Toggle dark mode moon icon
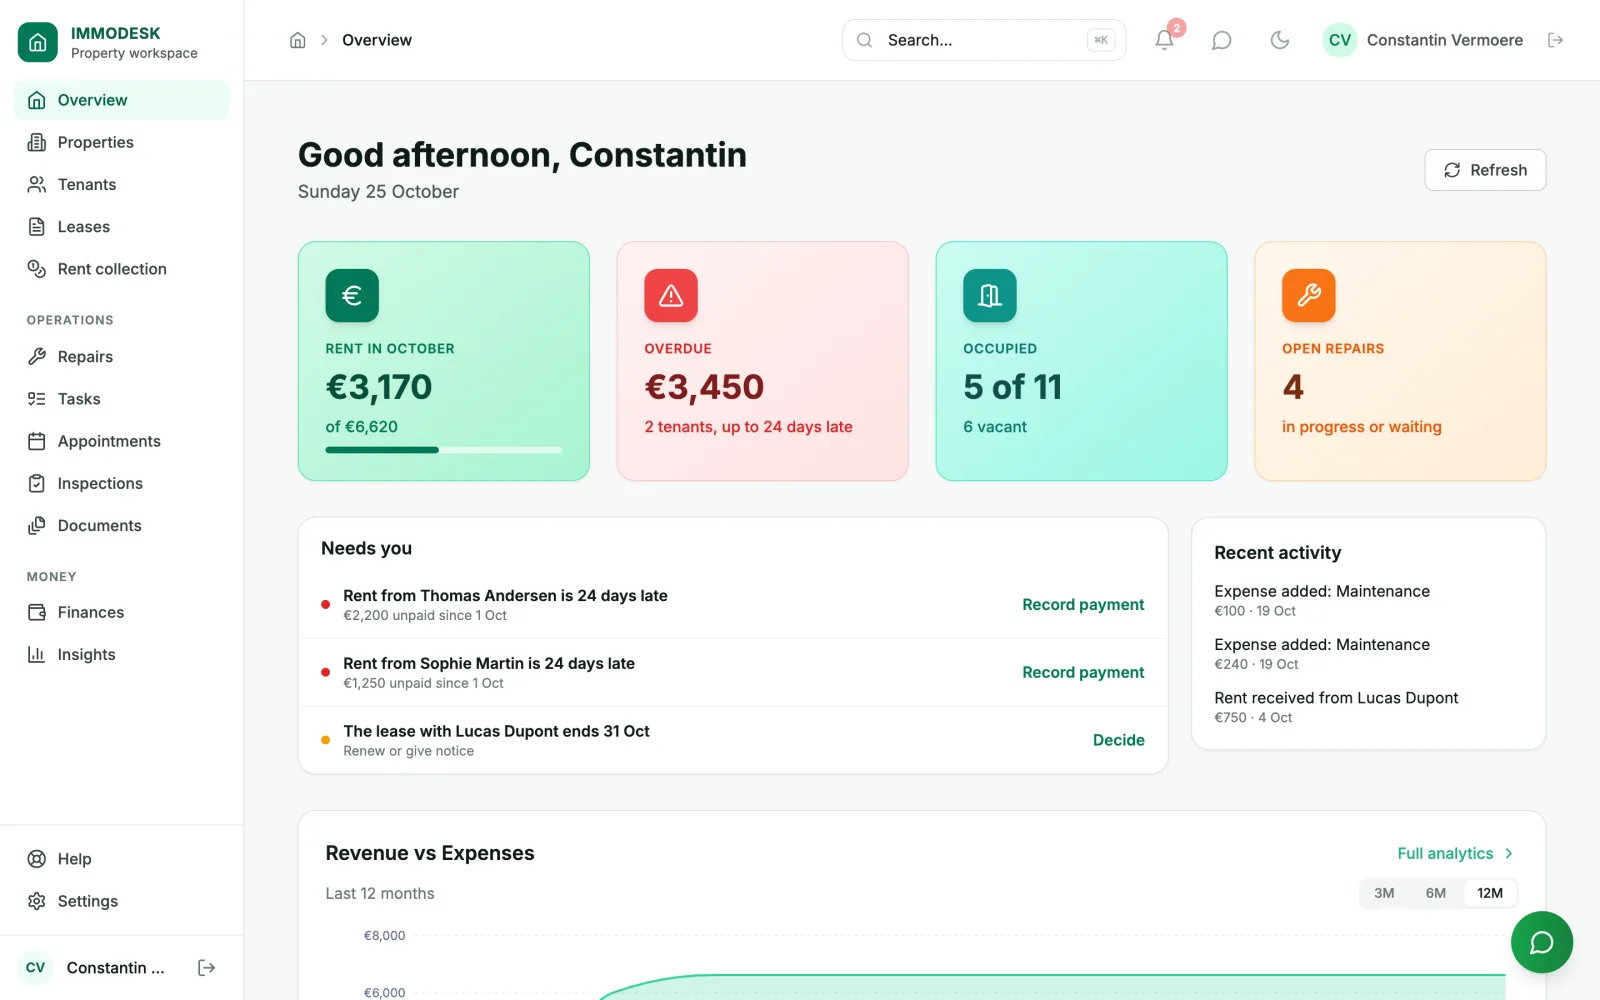The image size is (1600, 1000). 1279,40
